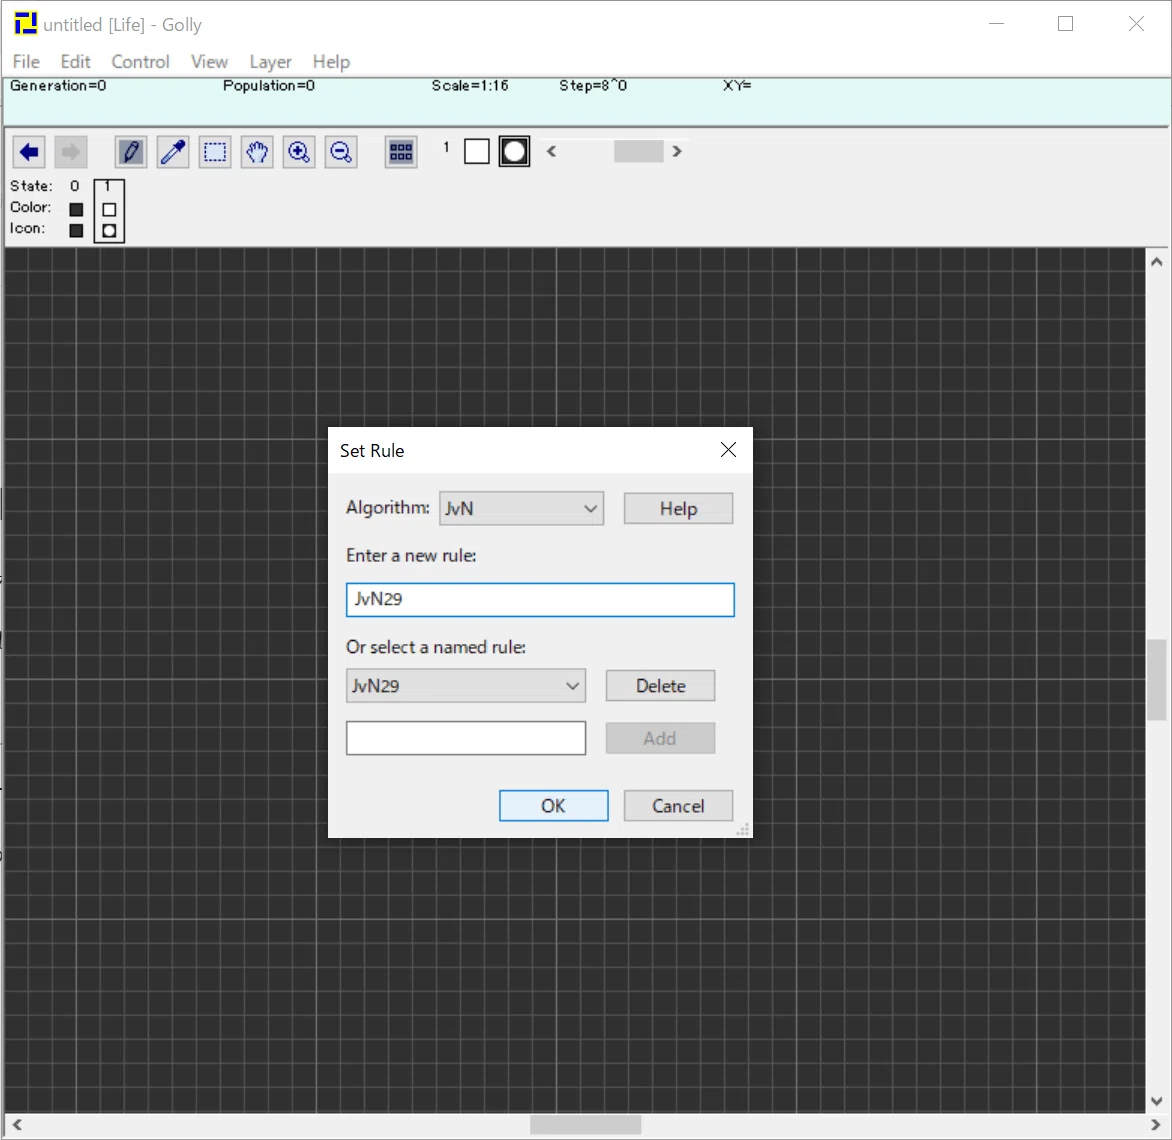Click the horizontal scrollbar left arrow

pos(16,1124)
